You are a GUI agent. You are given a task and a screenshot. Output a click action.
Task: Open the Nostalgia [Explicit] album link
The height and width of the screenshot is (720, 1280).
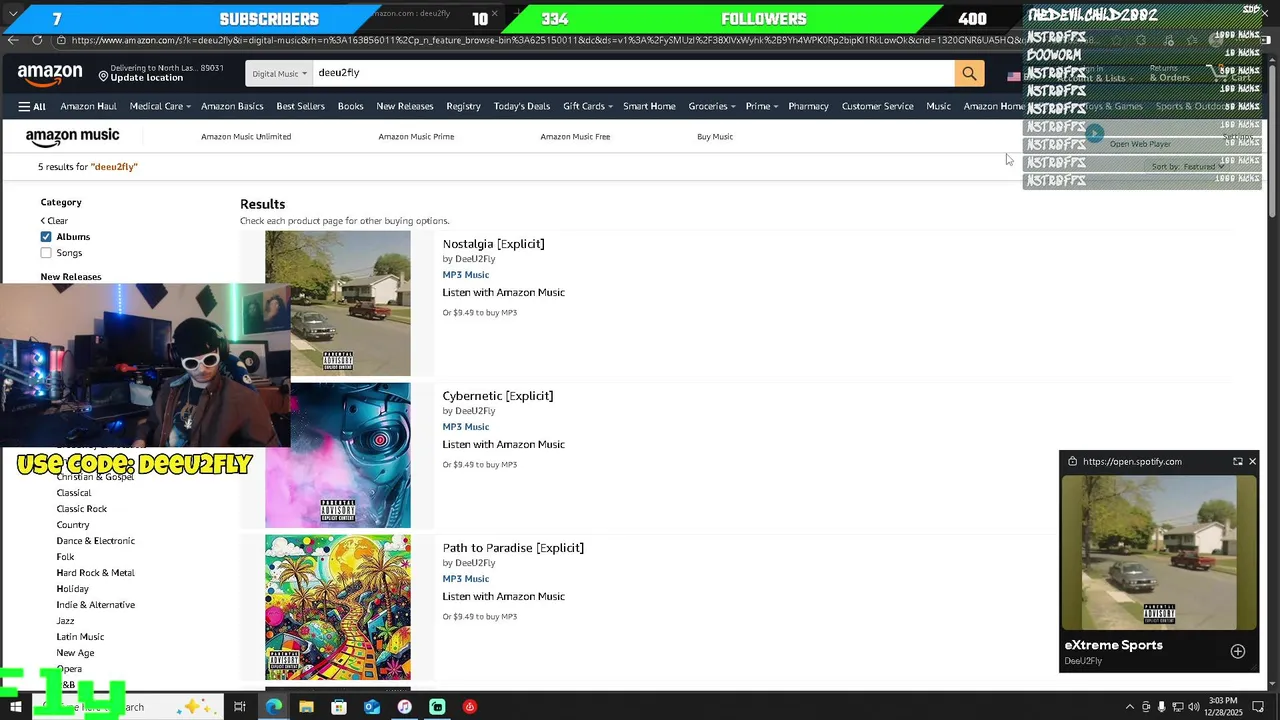(x=493, y=244)
